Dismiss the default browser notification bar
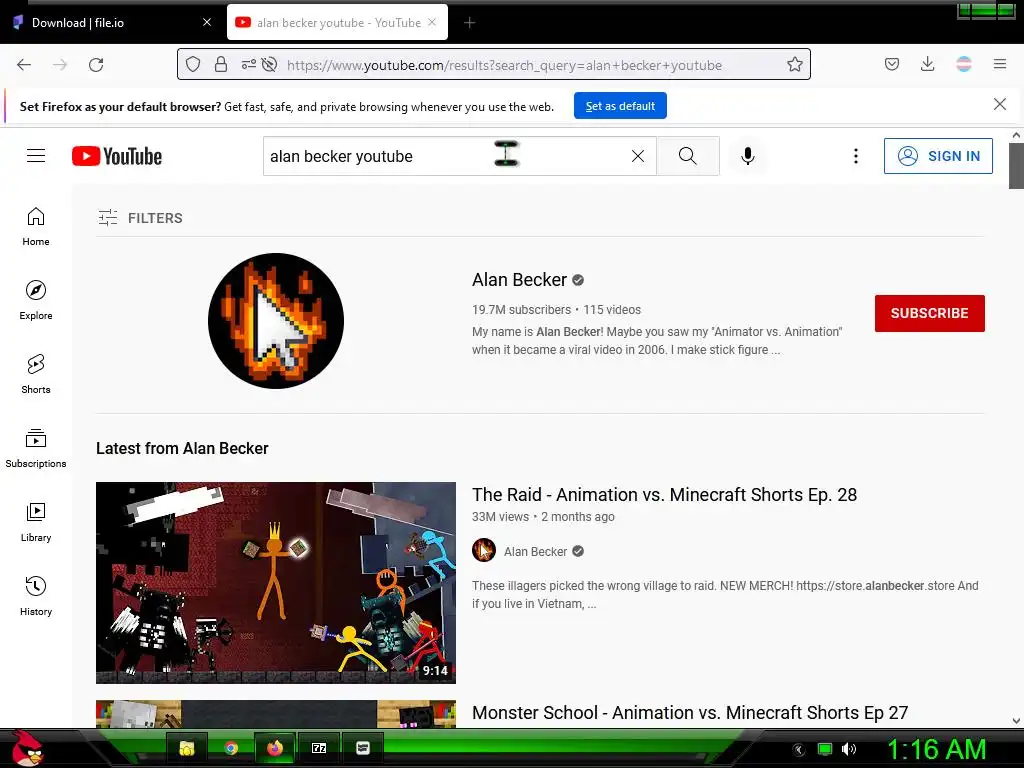The image size is (1024, 768). [x=1000, y=104]
